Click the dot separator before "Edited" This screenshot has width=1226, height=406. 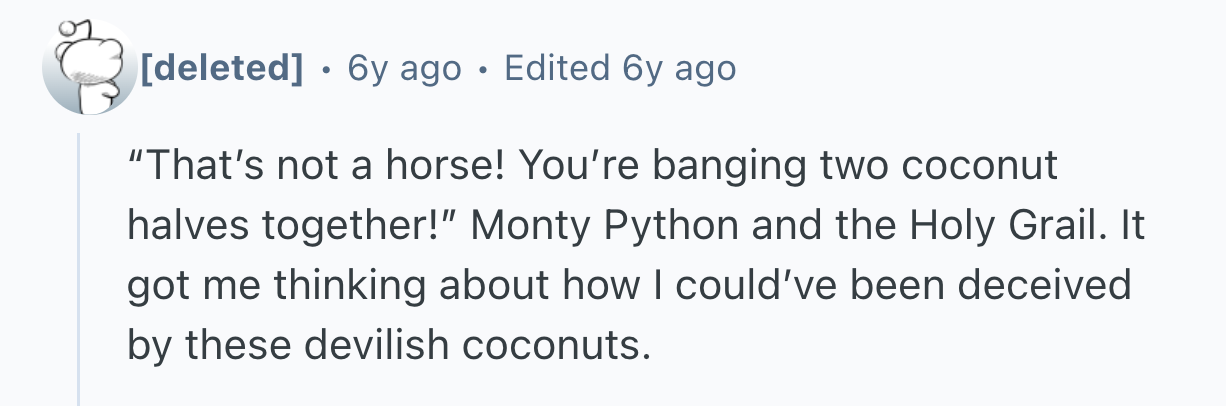(x=483, y=69)
